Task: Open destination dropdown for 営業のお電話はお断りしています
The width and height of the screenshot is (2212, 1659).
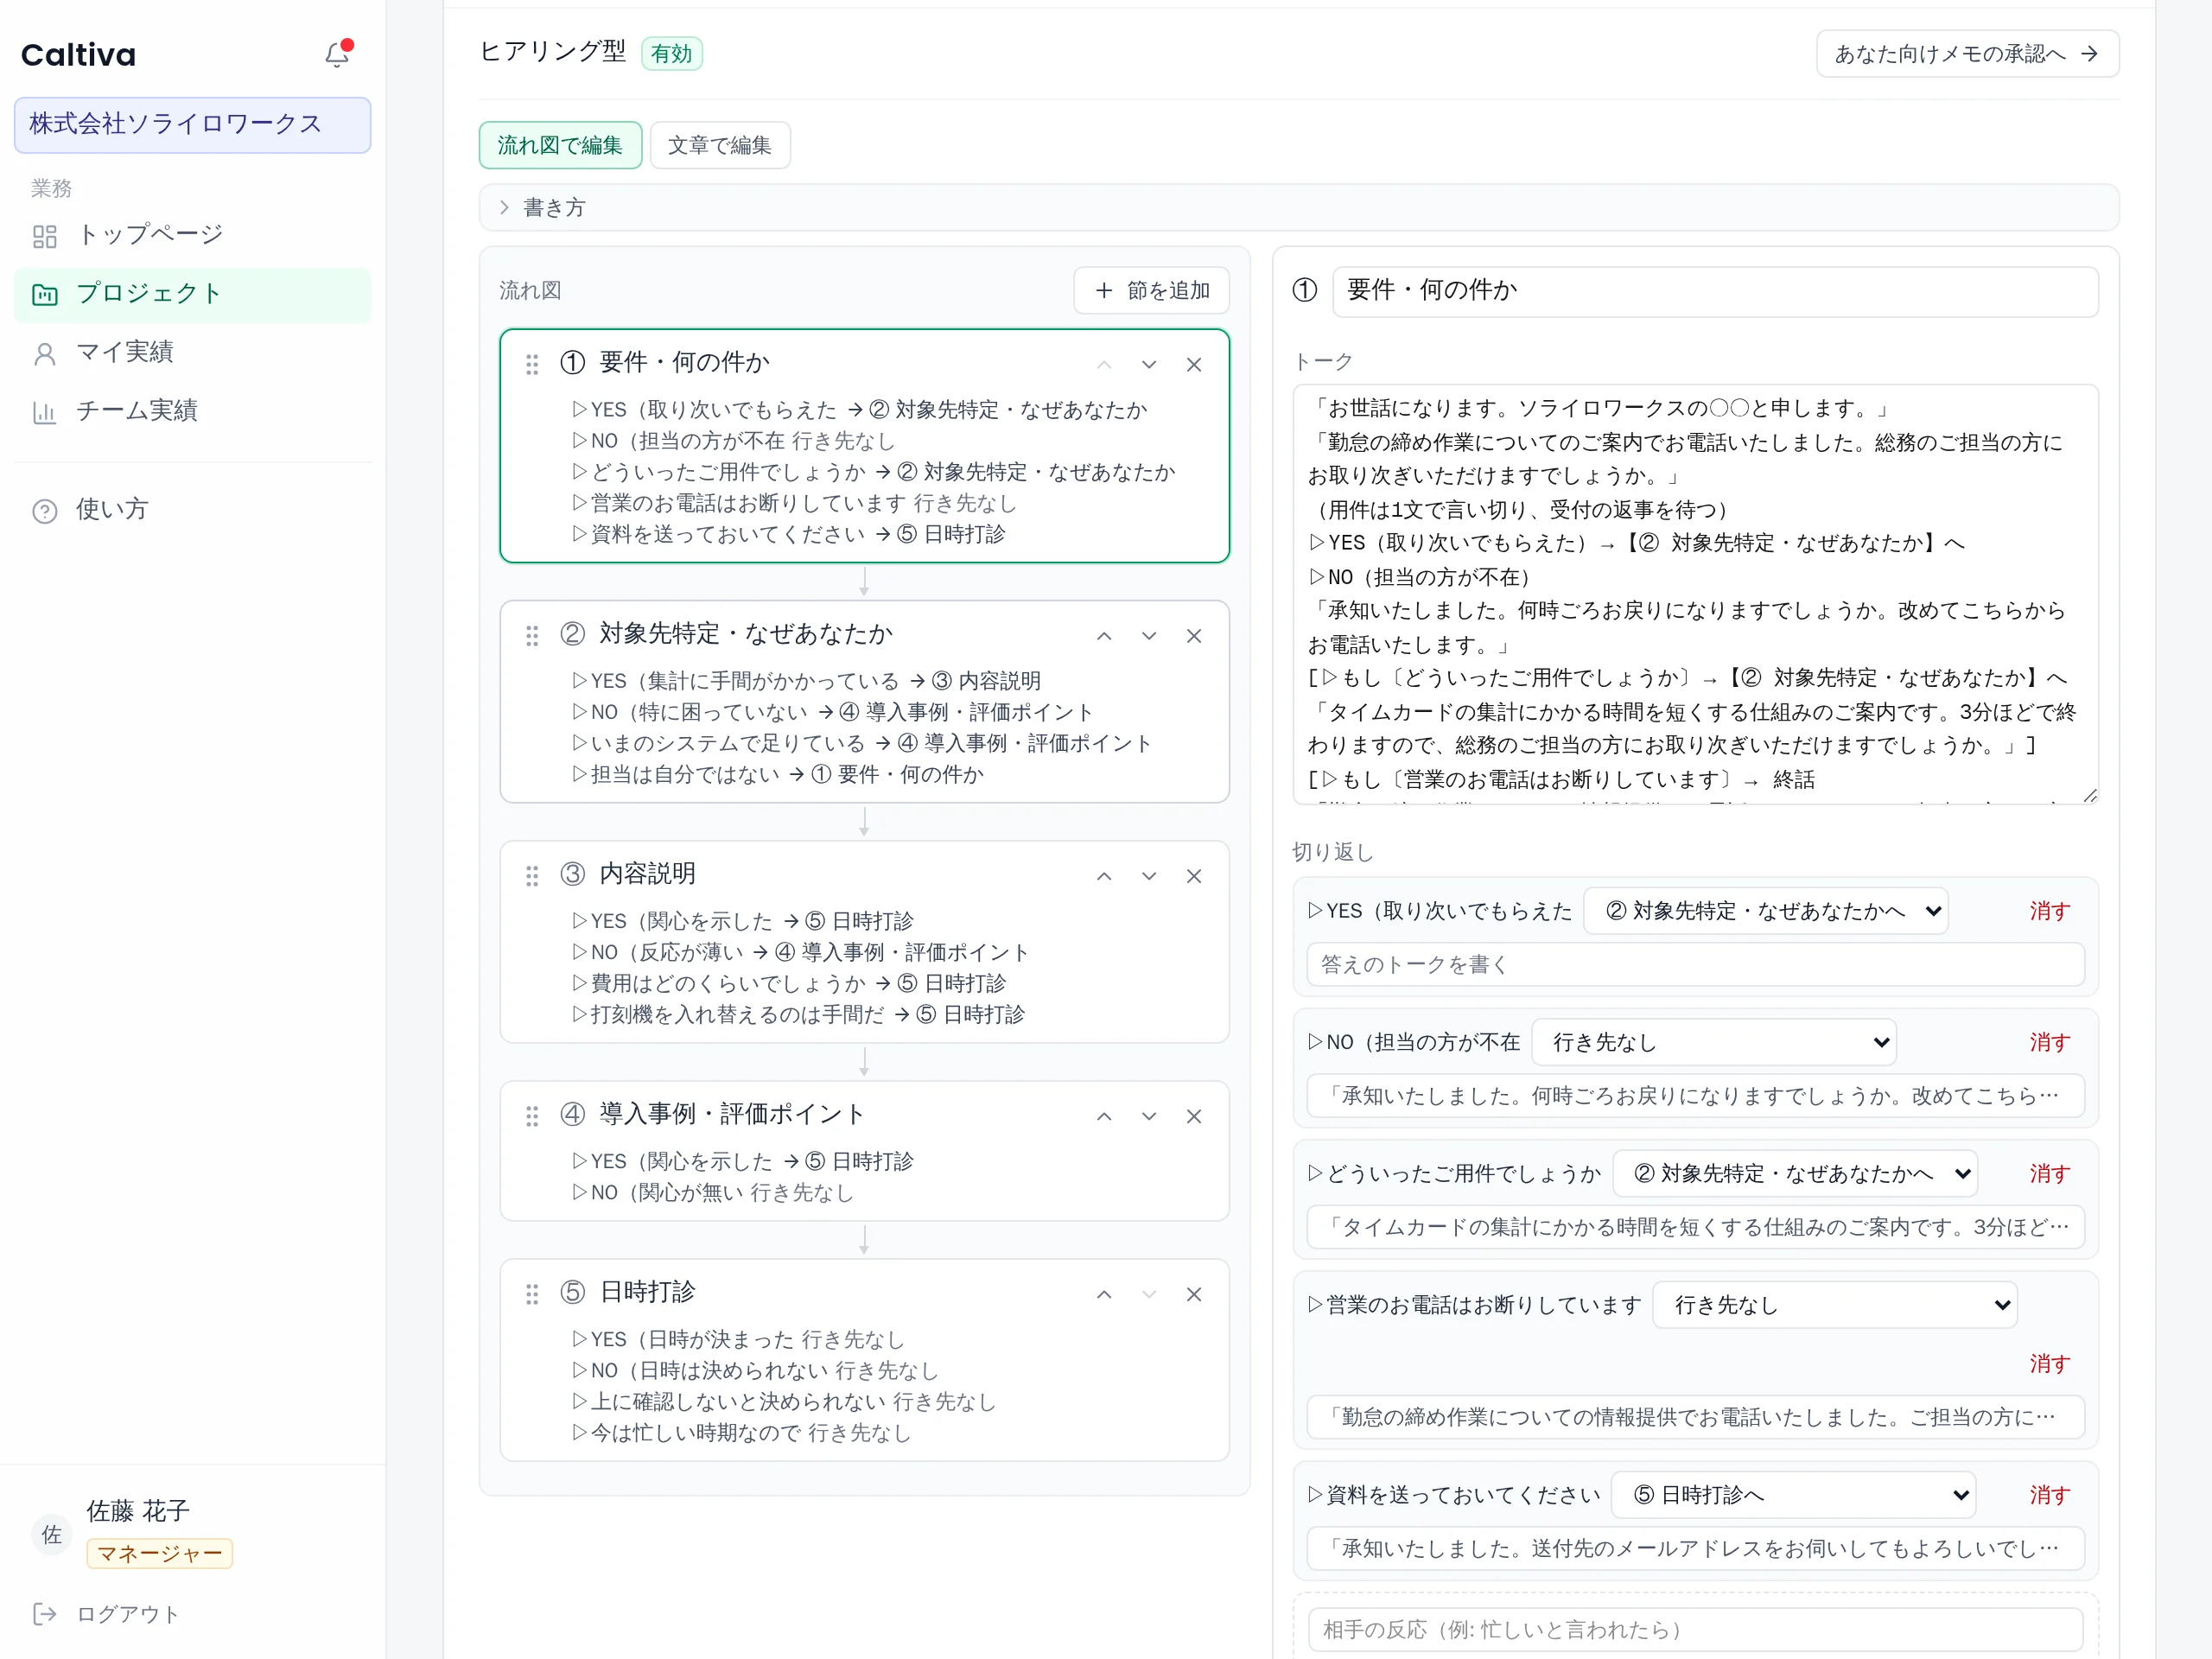Action: click(1835, 1305)
